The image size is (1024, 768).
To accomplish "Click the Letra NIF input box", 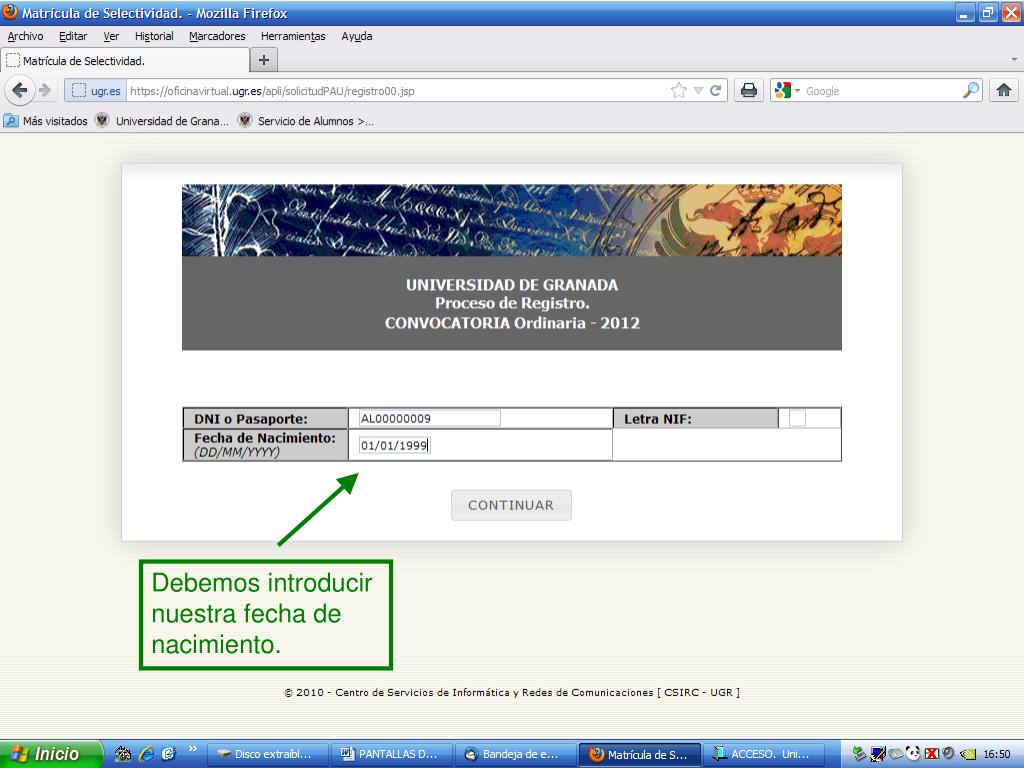I will tap(797, 418).
